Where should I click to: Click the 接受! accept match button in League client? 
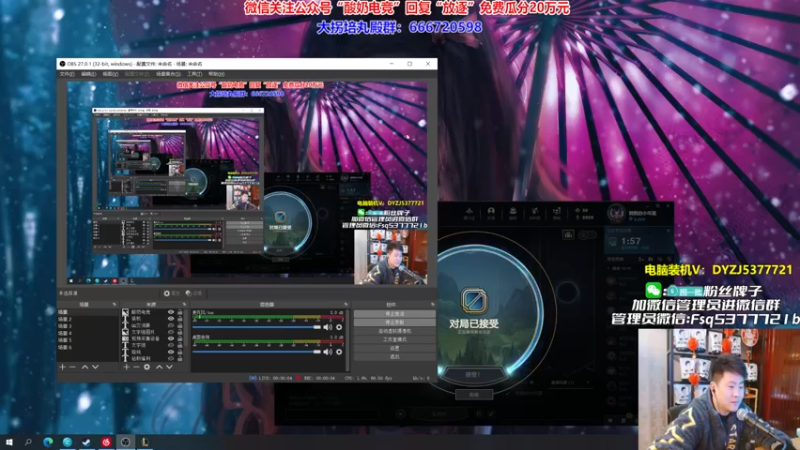click(473, 374)
